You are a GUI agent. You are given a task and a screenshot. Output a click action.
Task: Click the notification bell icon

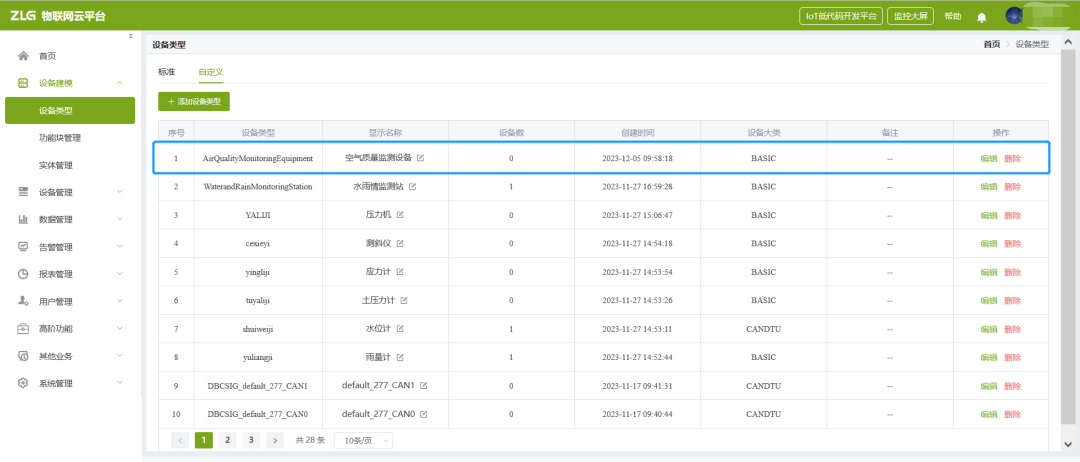pos(982,17)
